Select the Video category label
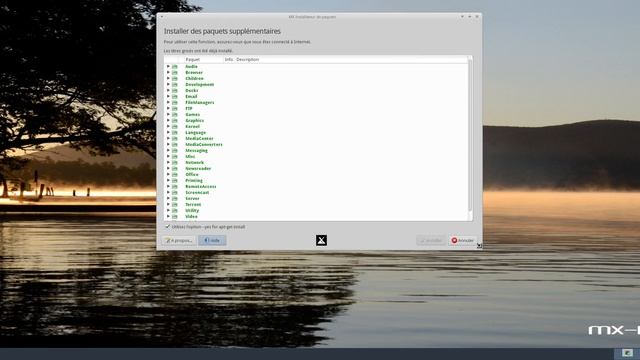The height and width of the screenshot is (360, 640). tap(191, 216)
